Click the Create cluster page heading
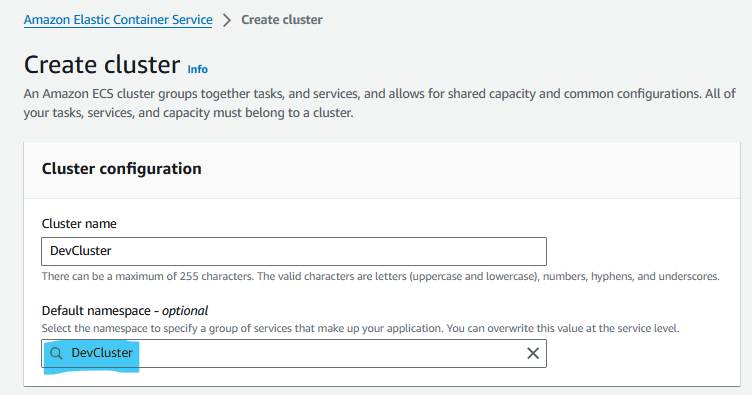 point(102,65)
